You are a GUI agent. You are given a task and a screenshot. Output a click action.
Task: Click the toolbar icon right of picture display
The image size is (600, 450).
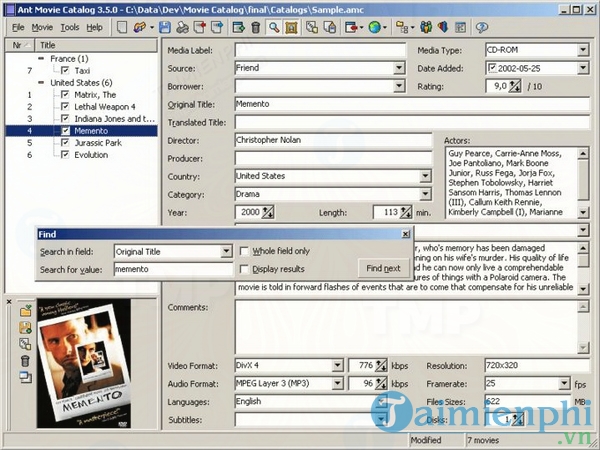click(312, 28)
